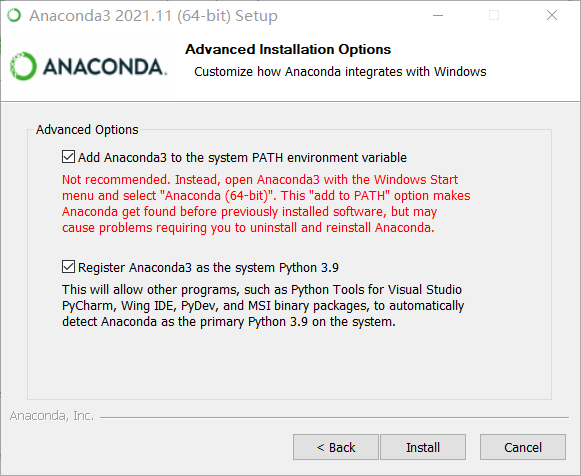Toggle Register Anaconda3 as system Python 3.9
Viewport: 581px width, 476px height.
(69, 267)
